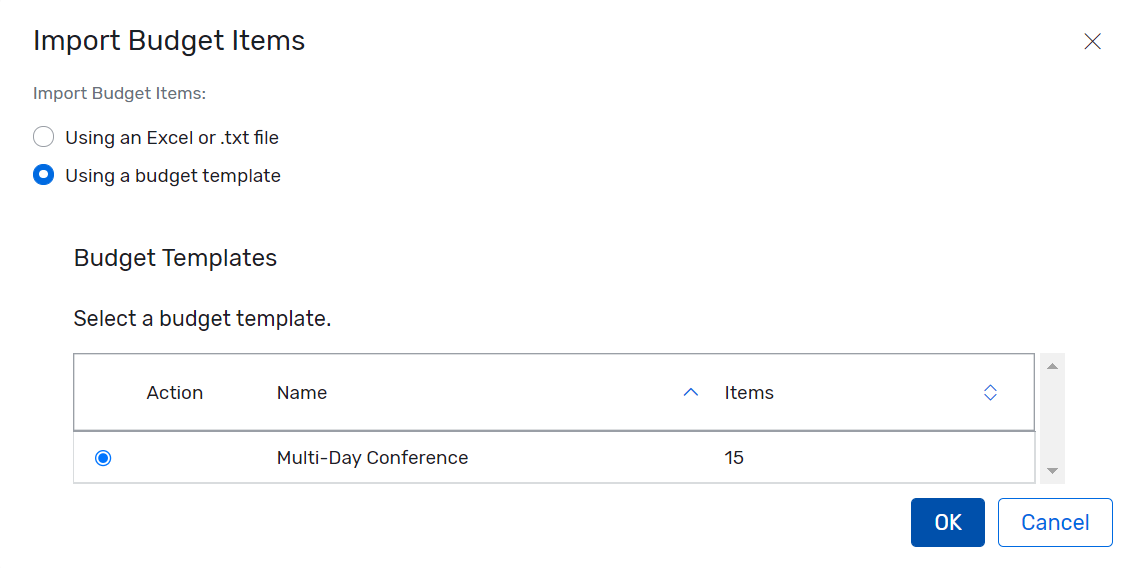Choose the budget template radio button
The image size is (1136, 568).
[43, 175]
